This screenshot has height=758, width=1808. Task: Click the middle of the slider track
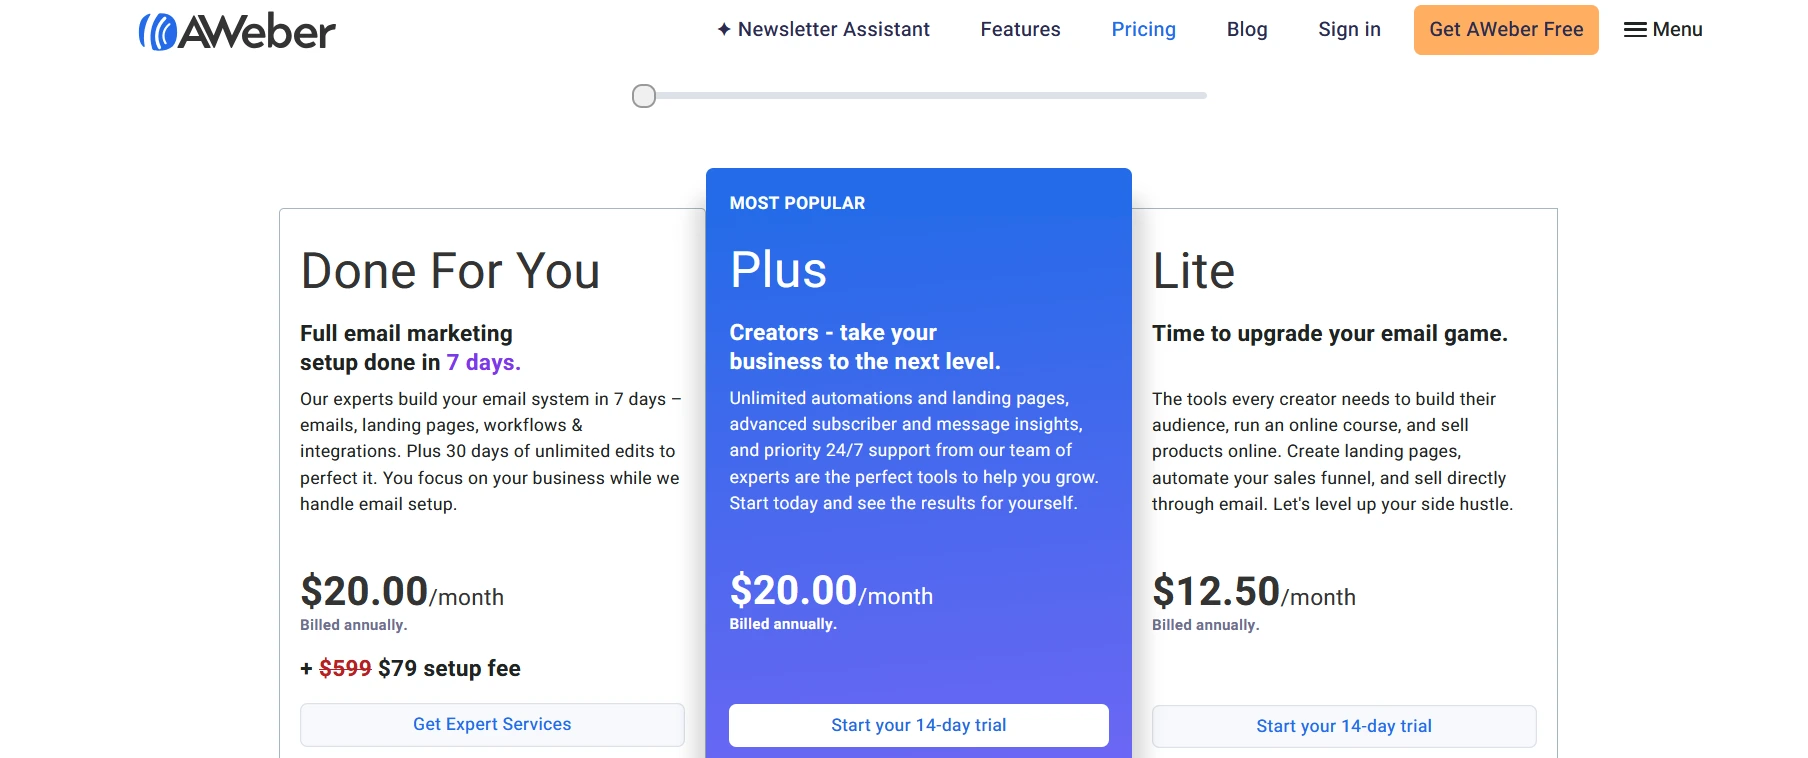click(x=920, y=96)
